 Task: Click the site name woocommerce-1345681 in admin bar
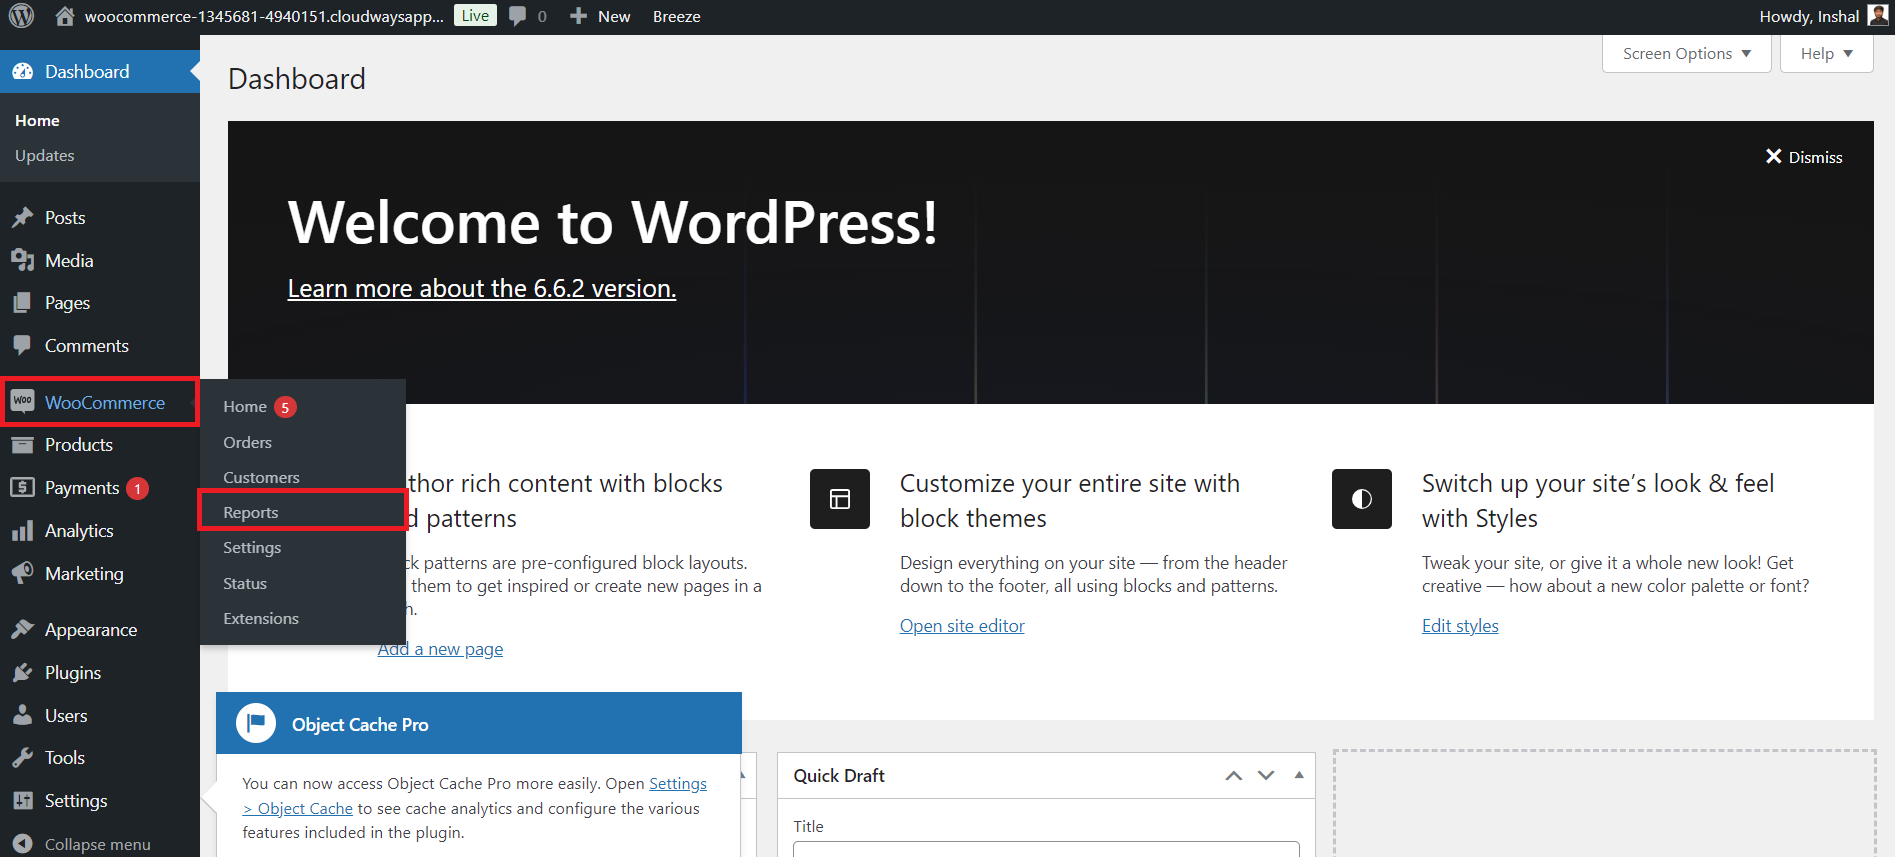click(264, 16)
